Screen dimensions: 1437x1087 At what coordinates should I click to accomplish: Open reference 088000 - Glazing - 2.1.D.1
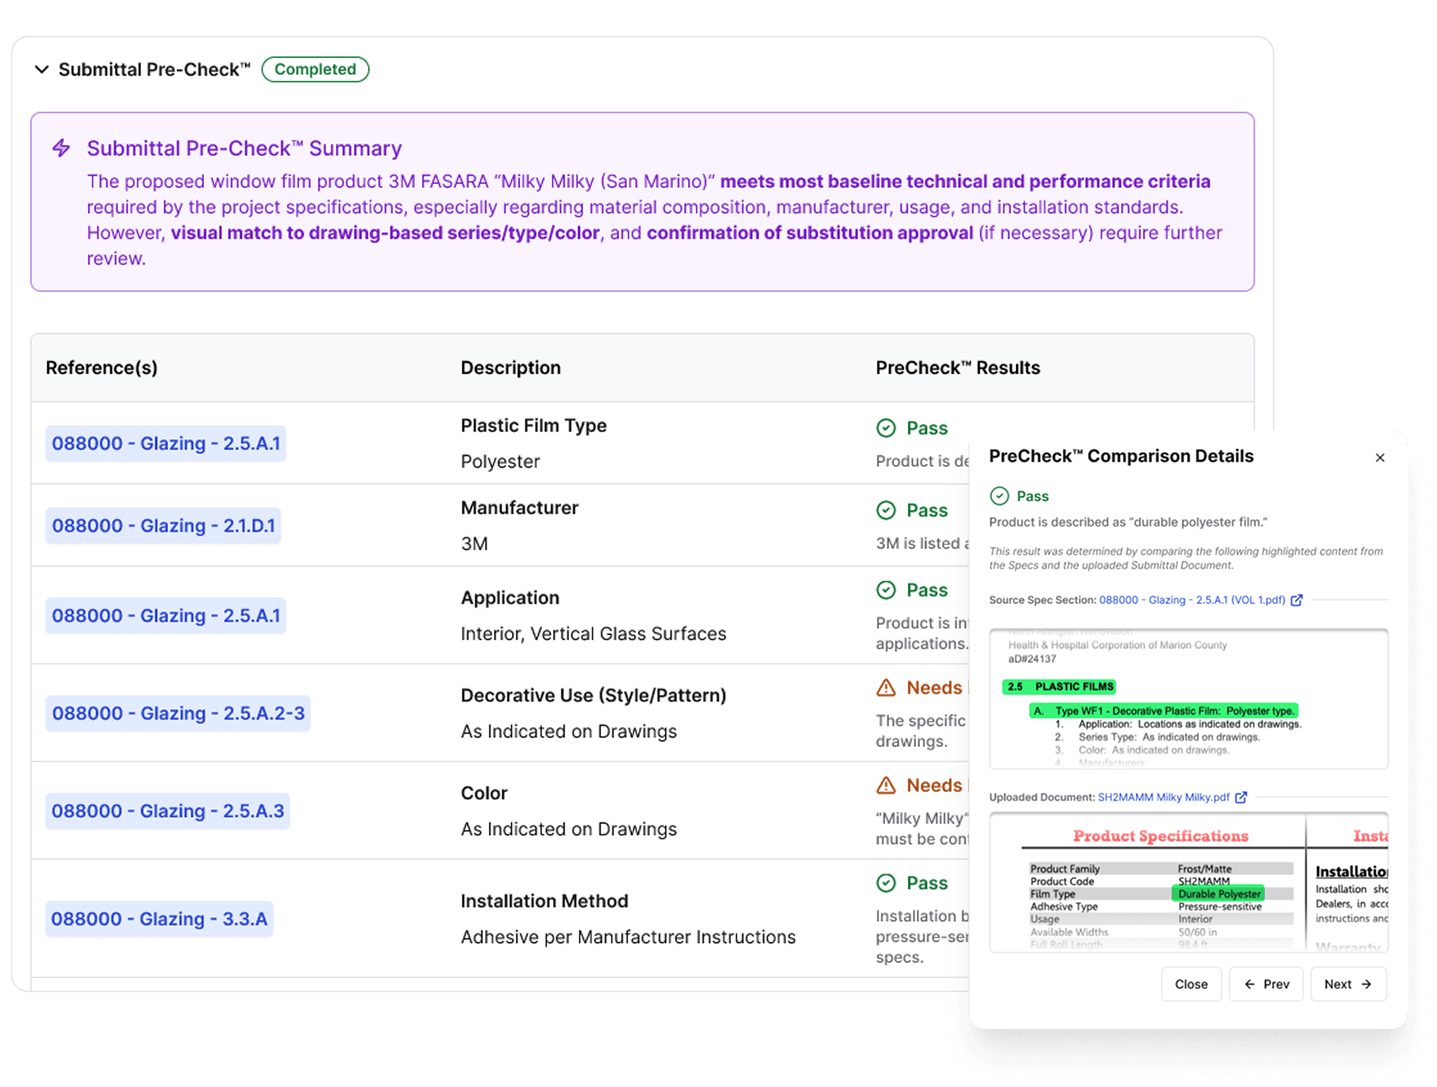[x=163, y=525]
